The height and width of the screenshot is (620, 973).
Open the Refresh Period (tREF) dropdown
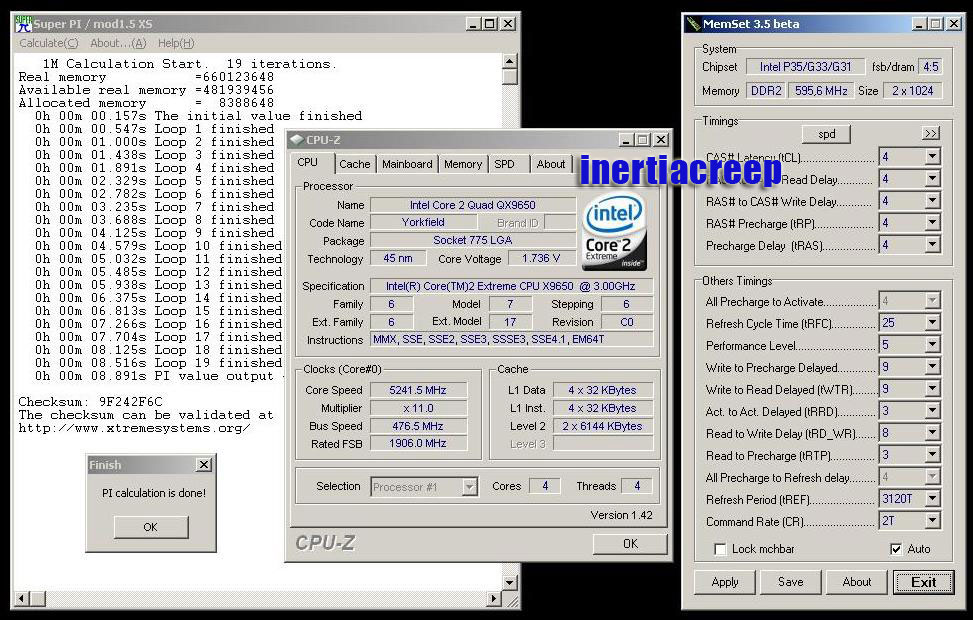point(932,498)
